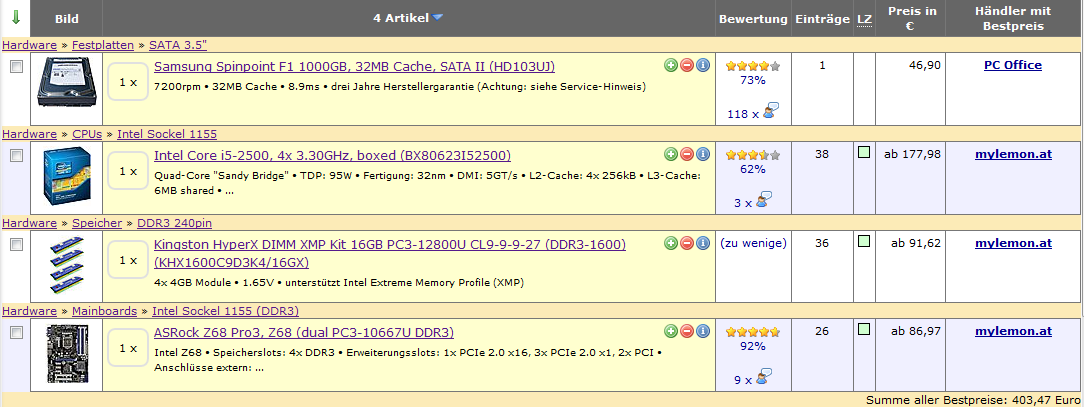The image size is (1084, 407).
Task: Open Speicher breadcrumb link
Action: coord(97,223)
